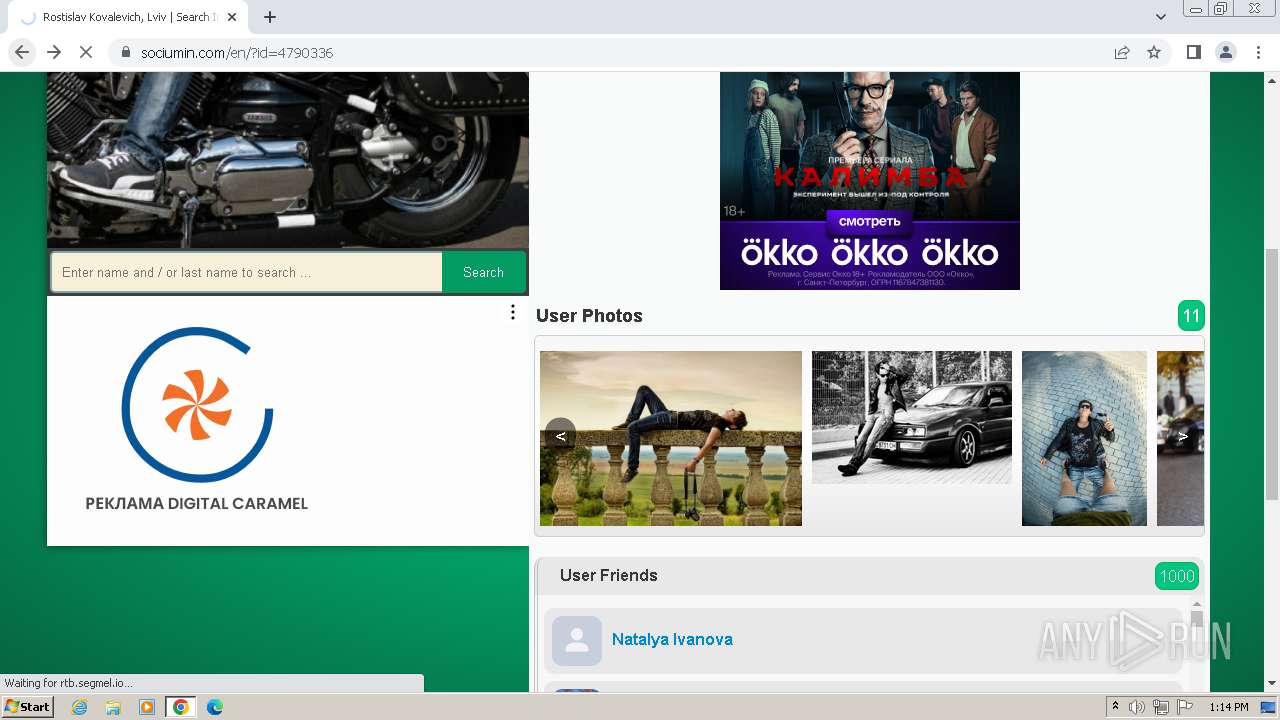
Task: Open Action Center flag icon
Action: click(1184, 707)
